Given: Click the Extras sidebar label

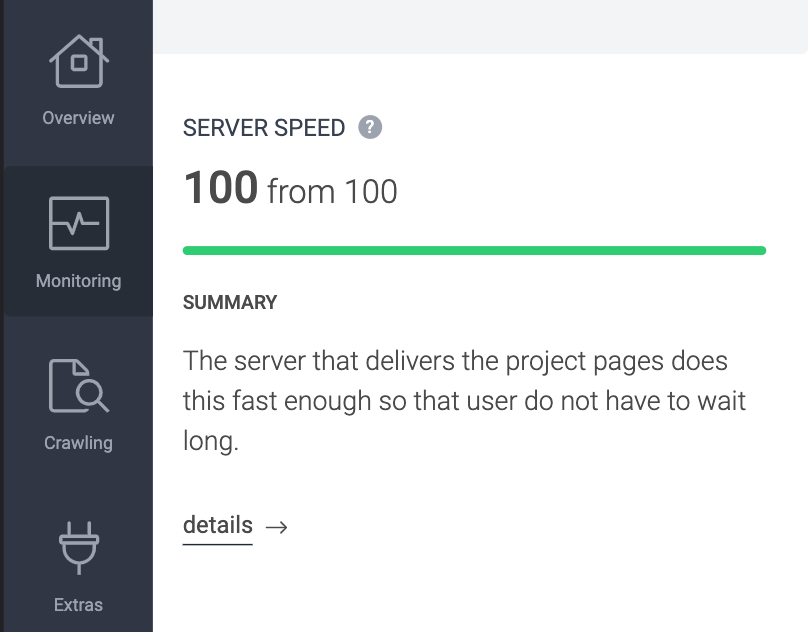Looking at the screenshot, I should click(x=78, y=605).
